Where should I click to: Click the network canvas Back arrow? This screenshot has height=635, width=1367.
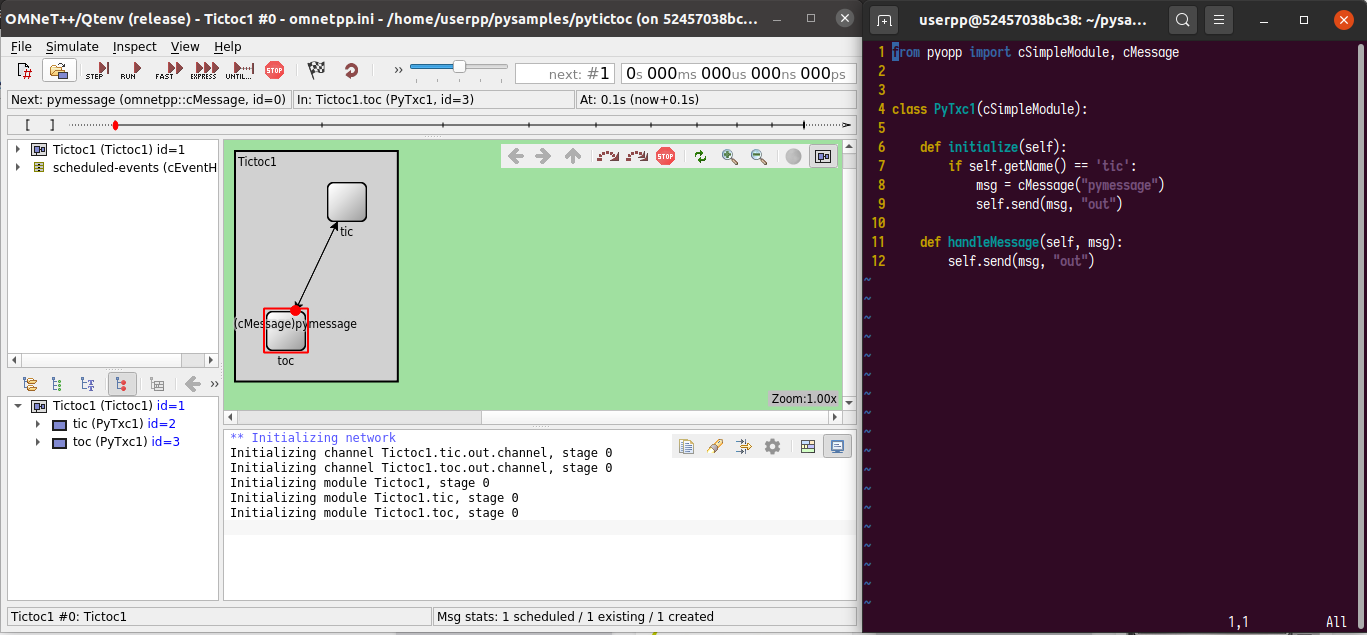[516, 156]
